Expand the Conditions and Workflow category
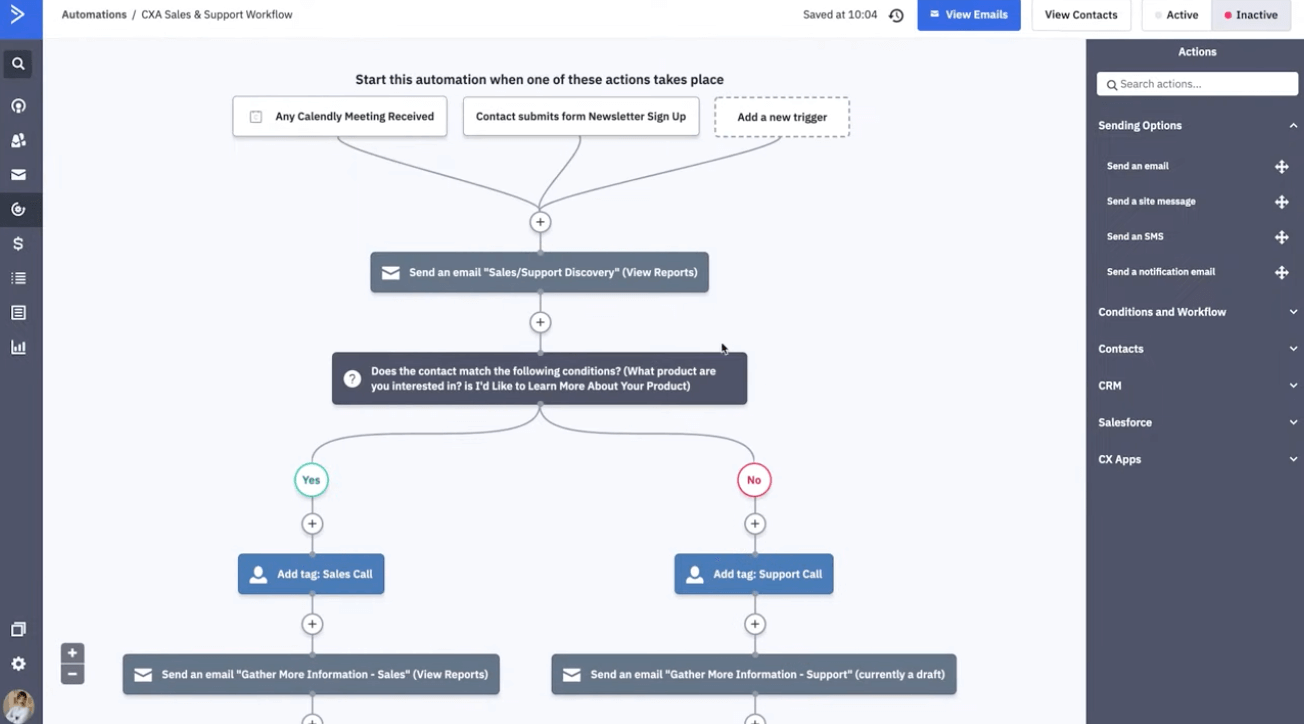1304x724 pixels. tap(1197, 311)
